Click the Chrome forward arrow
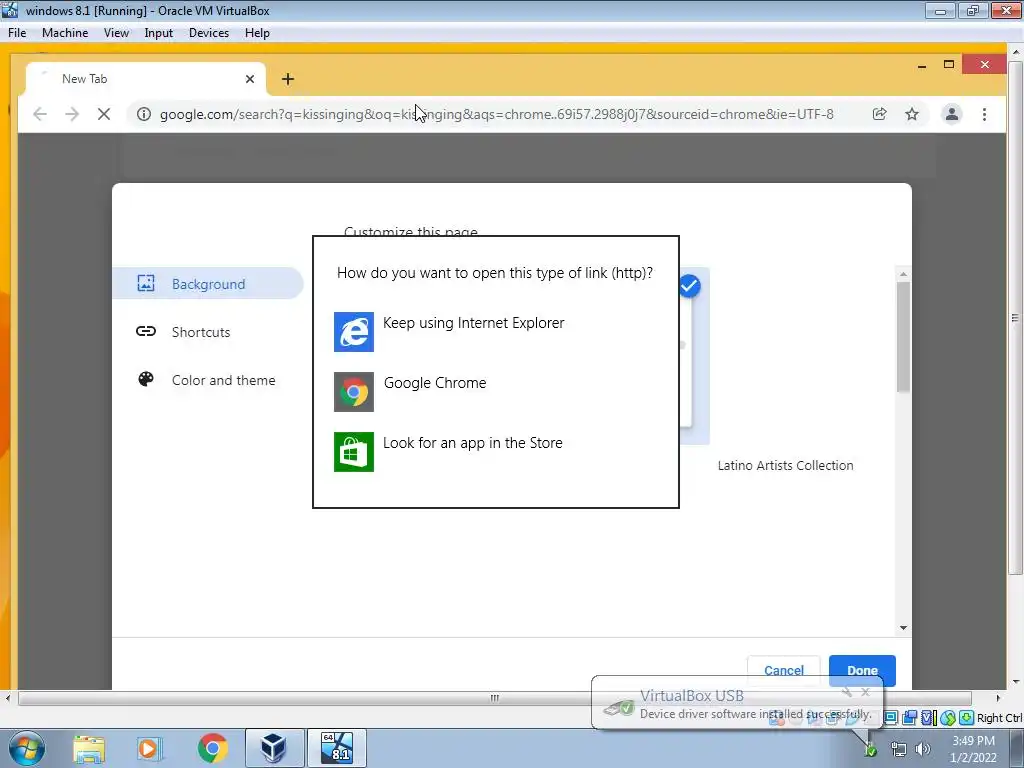This screenshot has height=768, width=1024. point(72,114)
